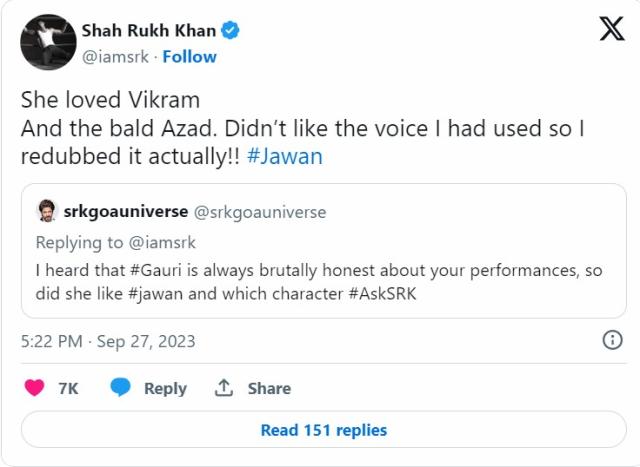Click the srkgoauniverse display name
The image size is (640, 467).
click(125, 211)
